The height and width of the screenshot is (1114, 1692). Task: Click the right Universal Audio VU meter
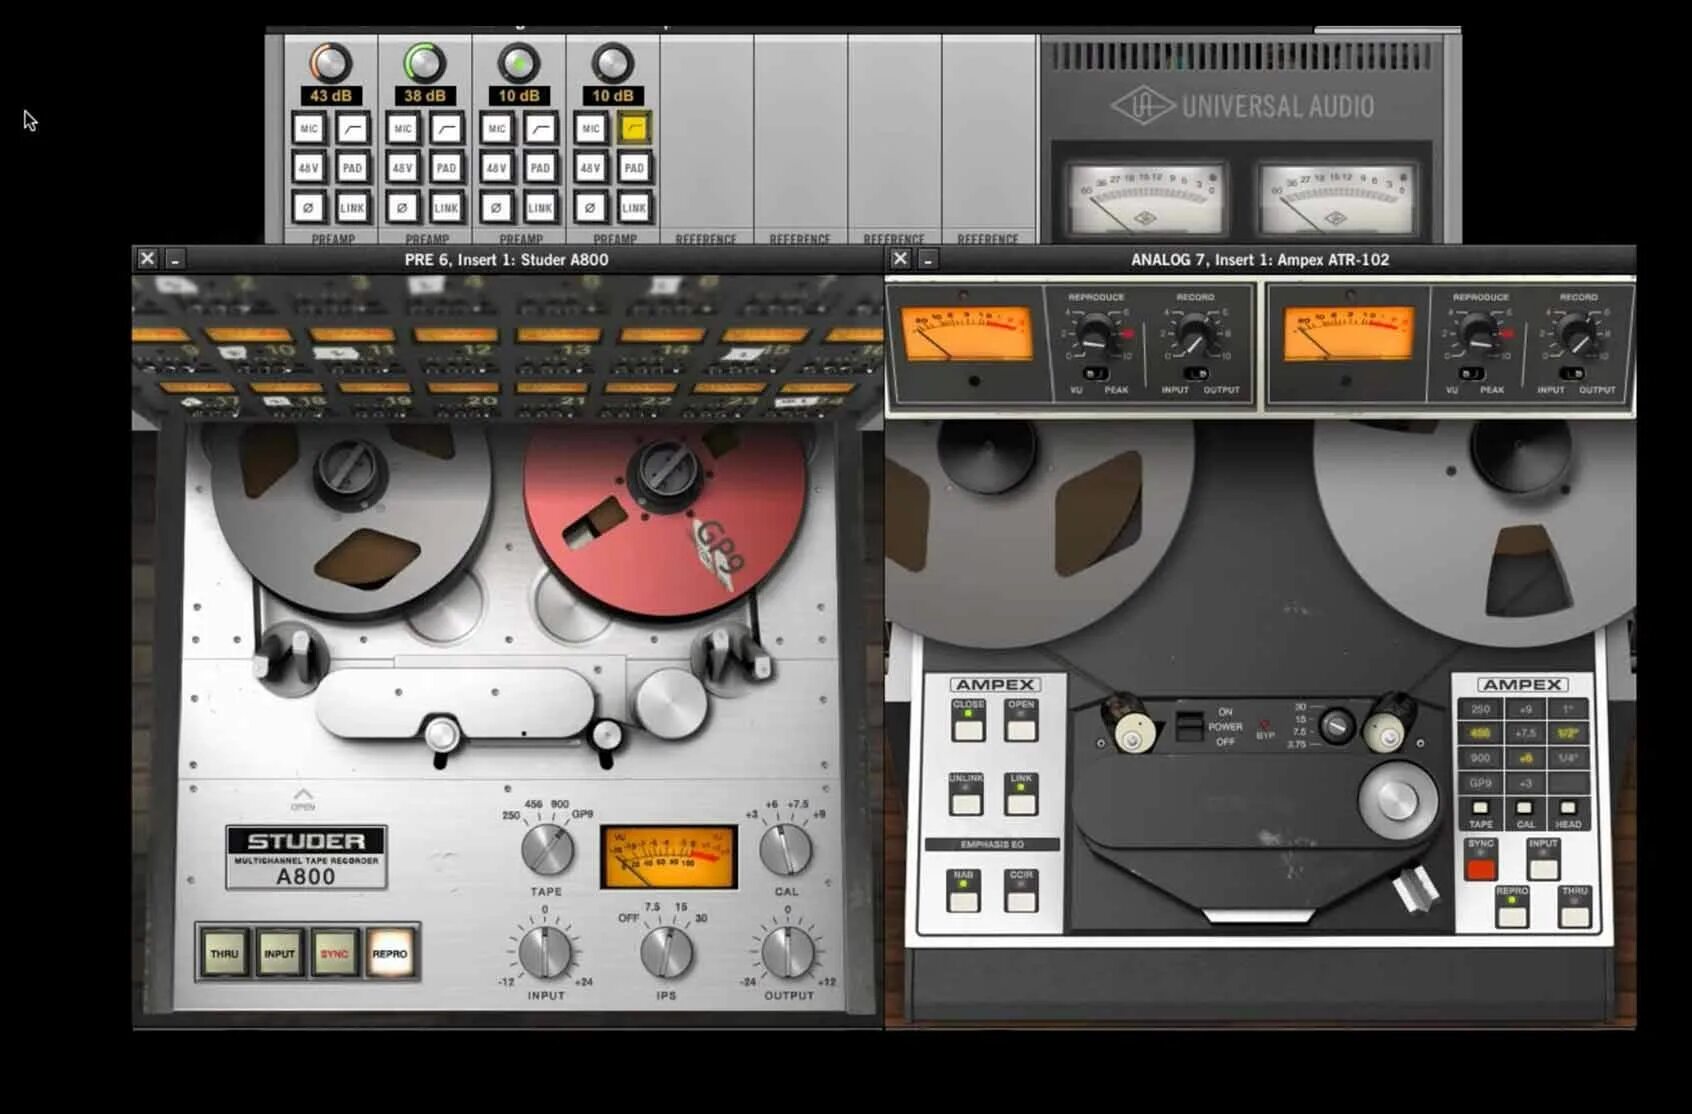(x=1336, y=199)
